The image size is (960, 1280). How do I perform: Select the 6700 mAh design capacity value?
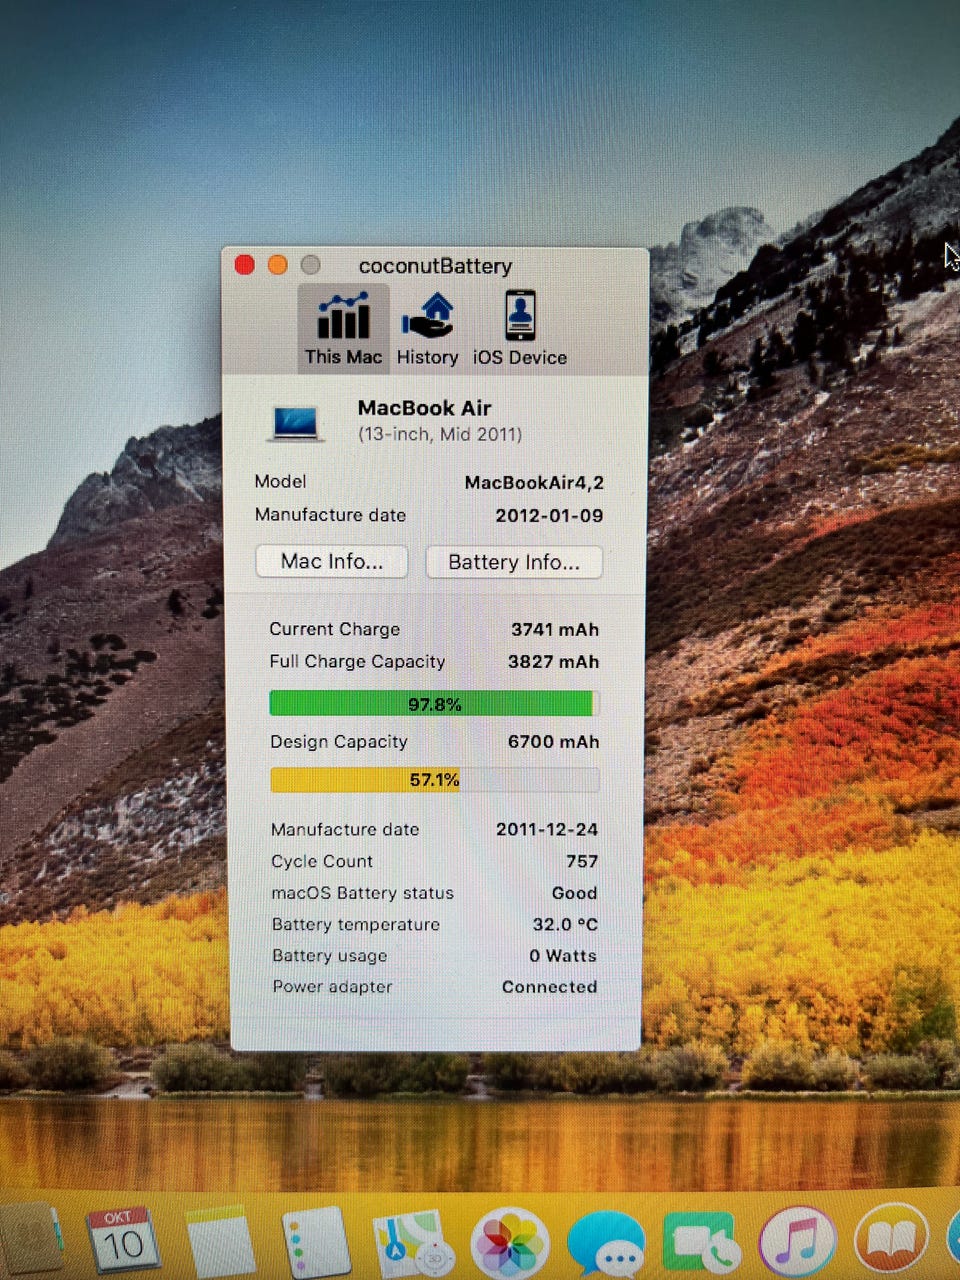click(553, 742)
